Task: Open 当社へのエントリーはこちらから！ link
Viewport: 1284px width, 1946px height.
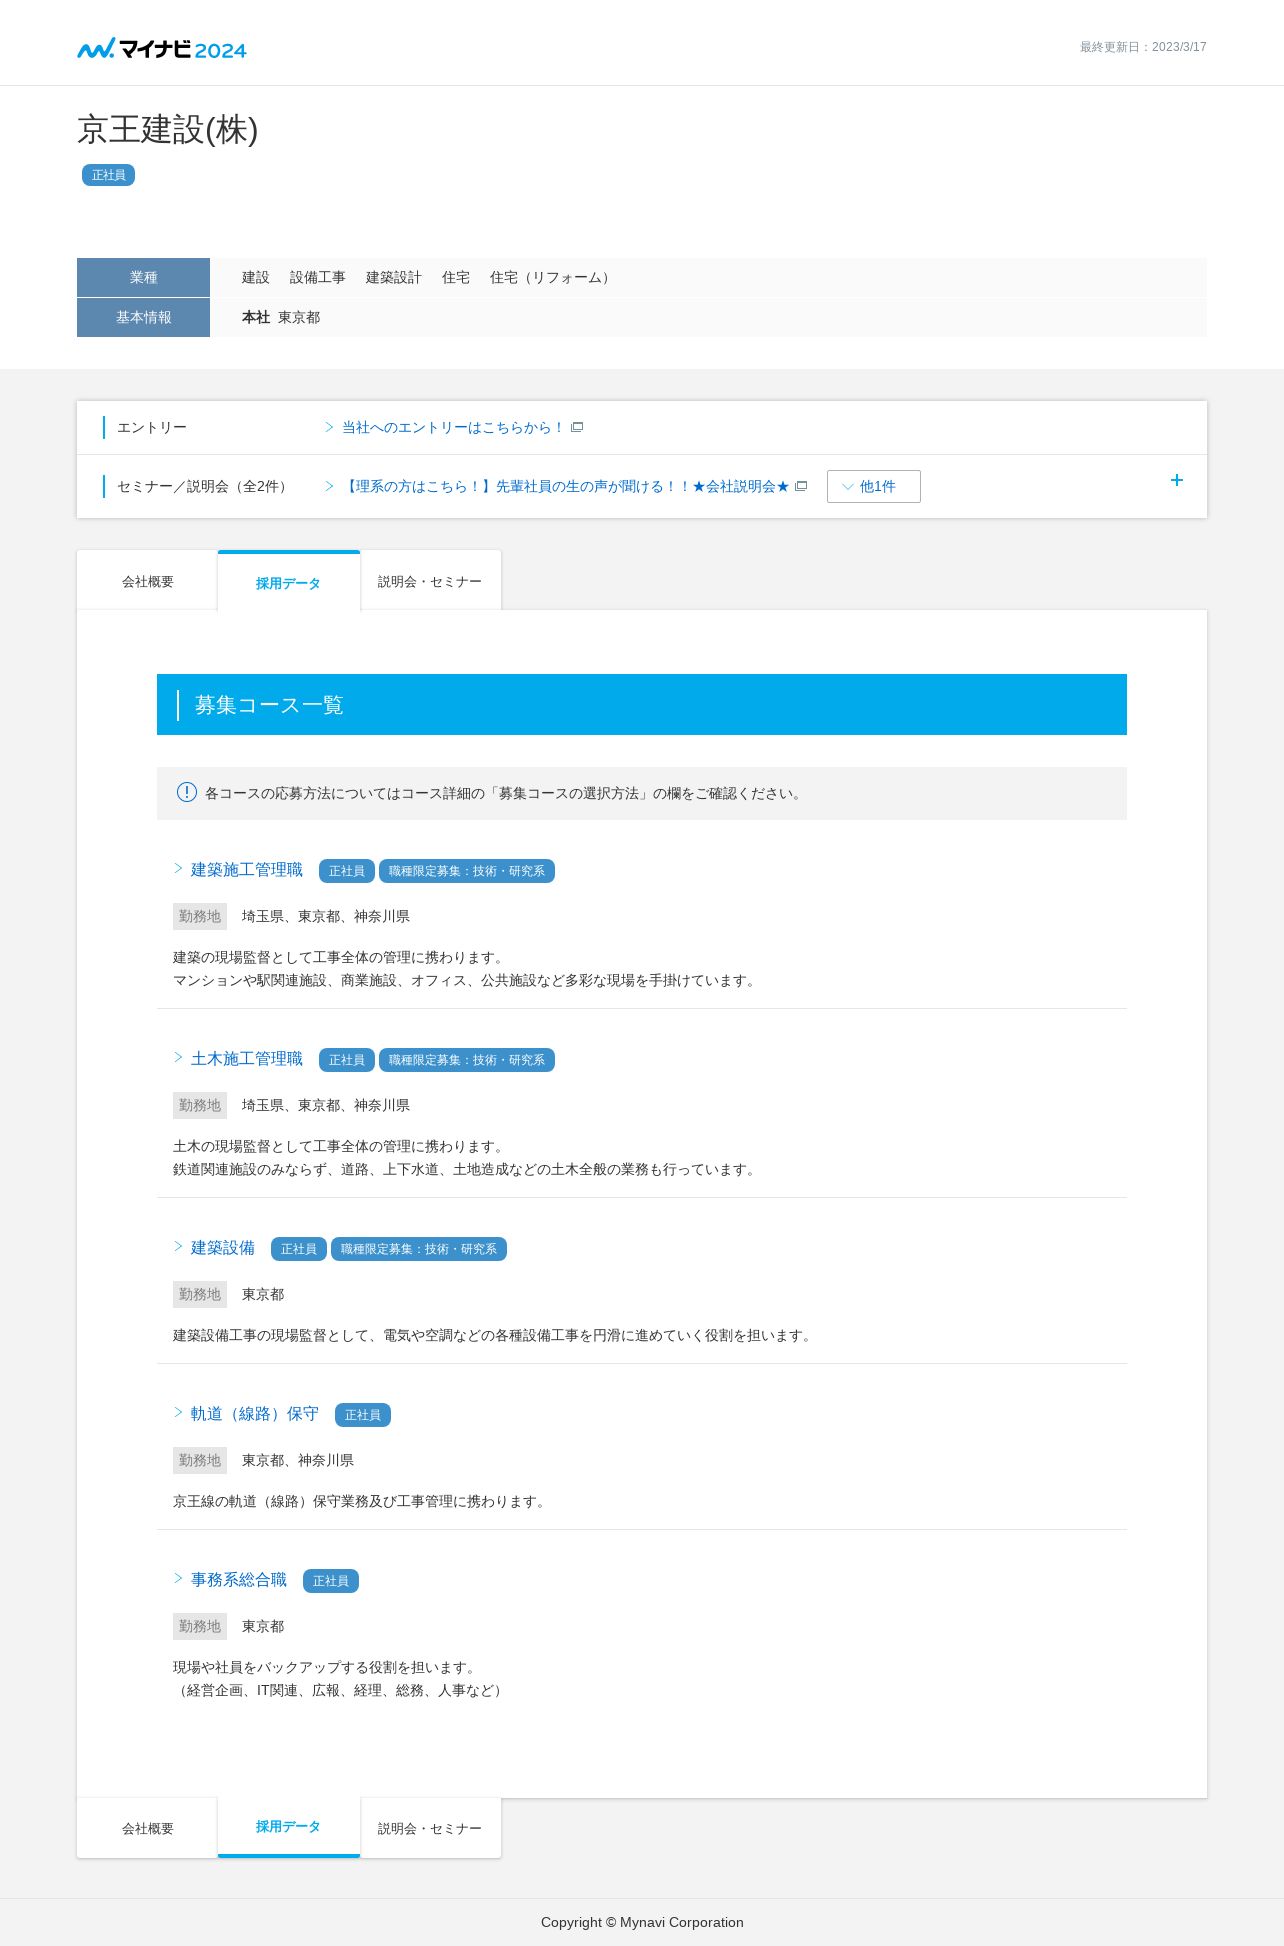Action: (452, 427)
